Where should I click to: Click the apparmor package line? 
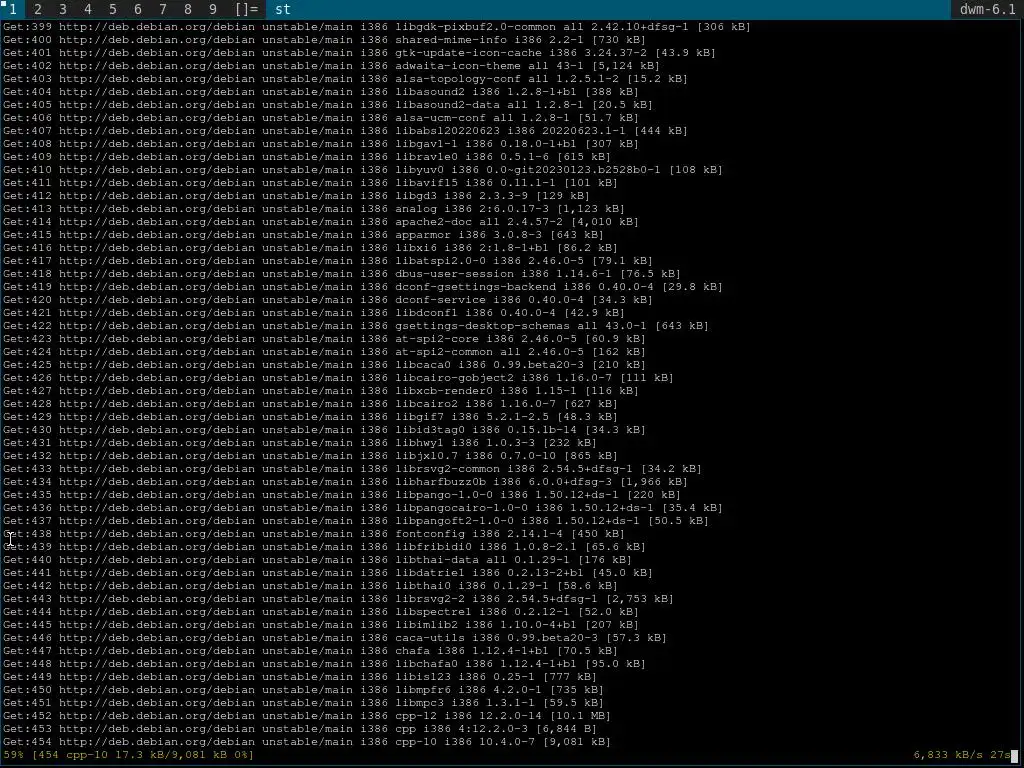303,234
